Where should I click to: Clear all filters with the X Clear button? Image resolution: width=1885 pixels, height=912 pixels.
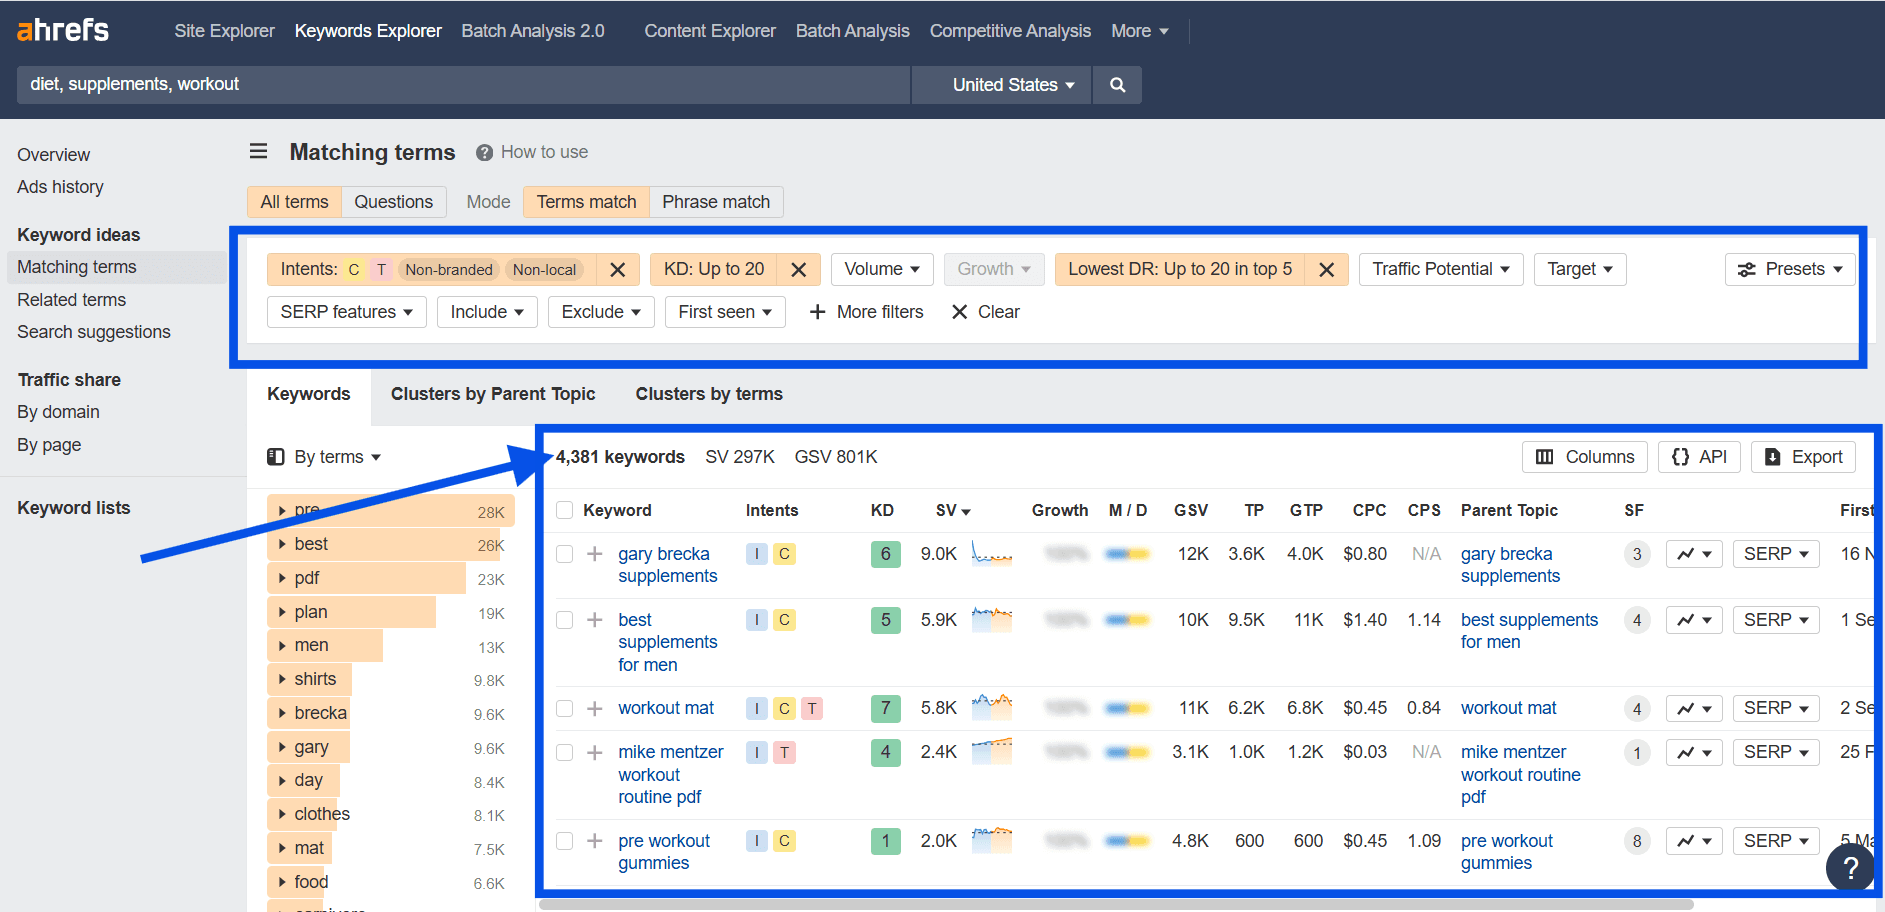coord(985,312)
